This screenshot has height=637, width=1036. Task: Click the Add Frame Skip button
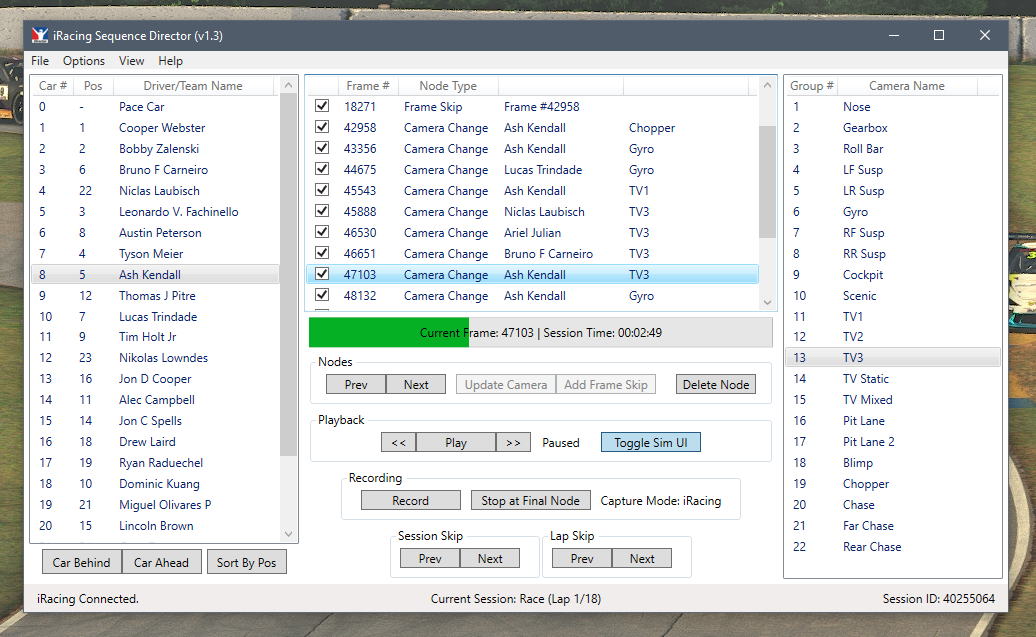point(606,385)
